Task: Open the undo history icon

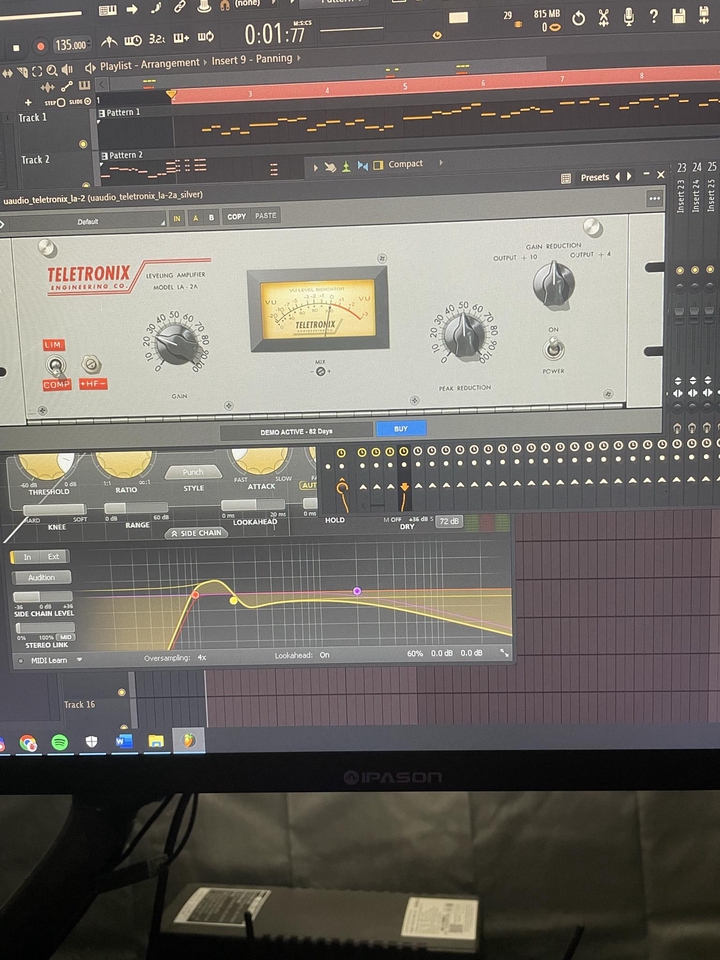Action: click(x=578, y=18)
